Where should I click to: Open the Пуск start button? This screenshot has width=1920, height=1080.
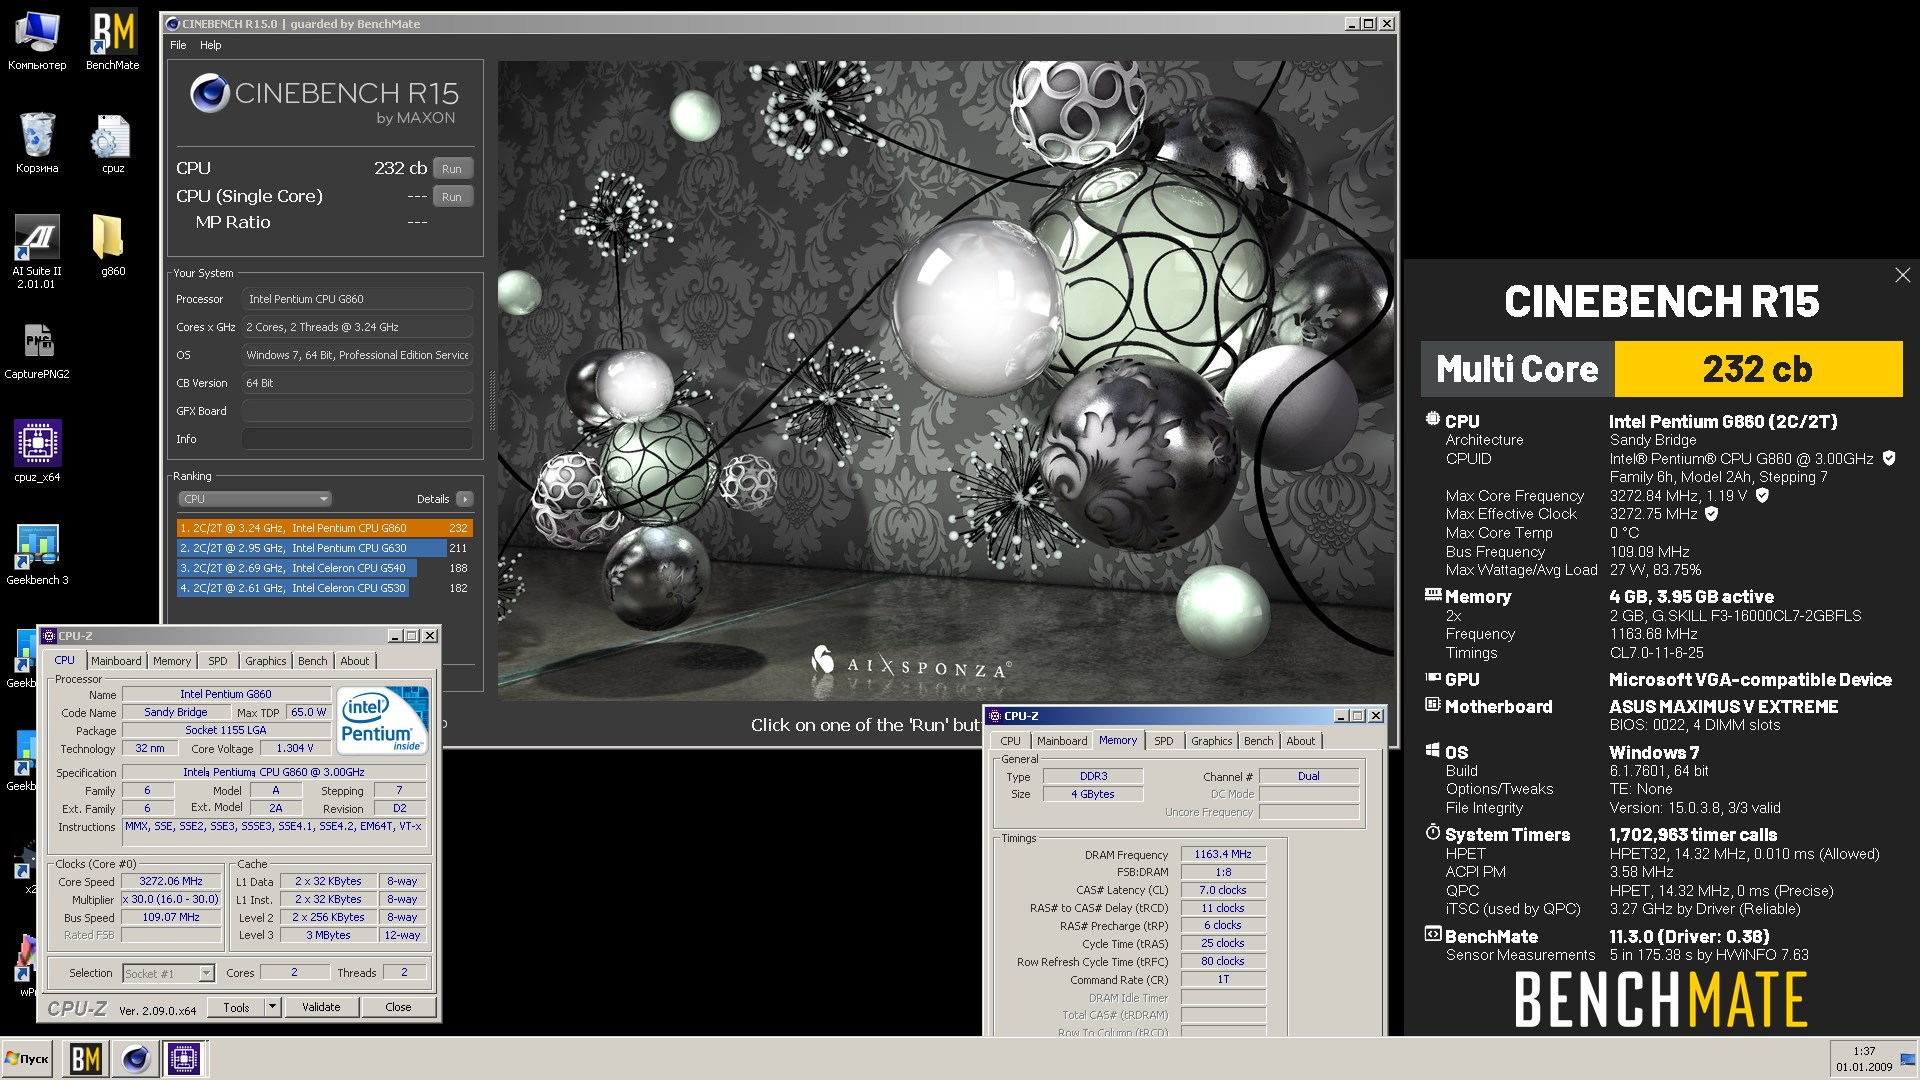coord(28,1058)
